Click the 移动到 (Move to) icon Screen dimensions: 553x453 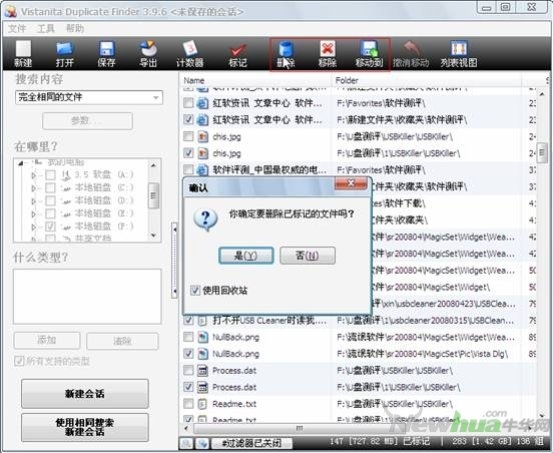369,54
